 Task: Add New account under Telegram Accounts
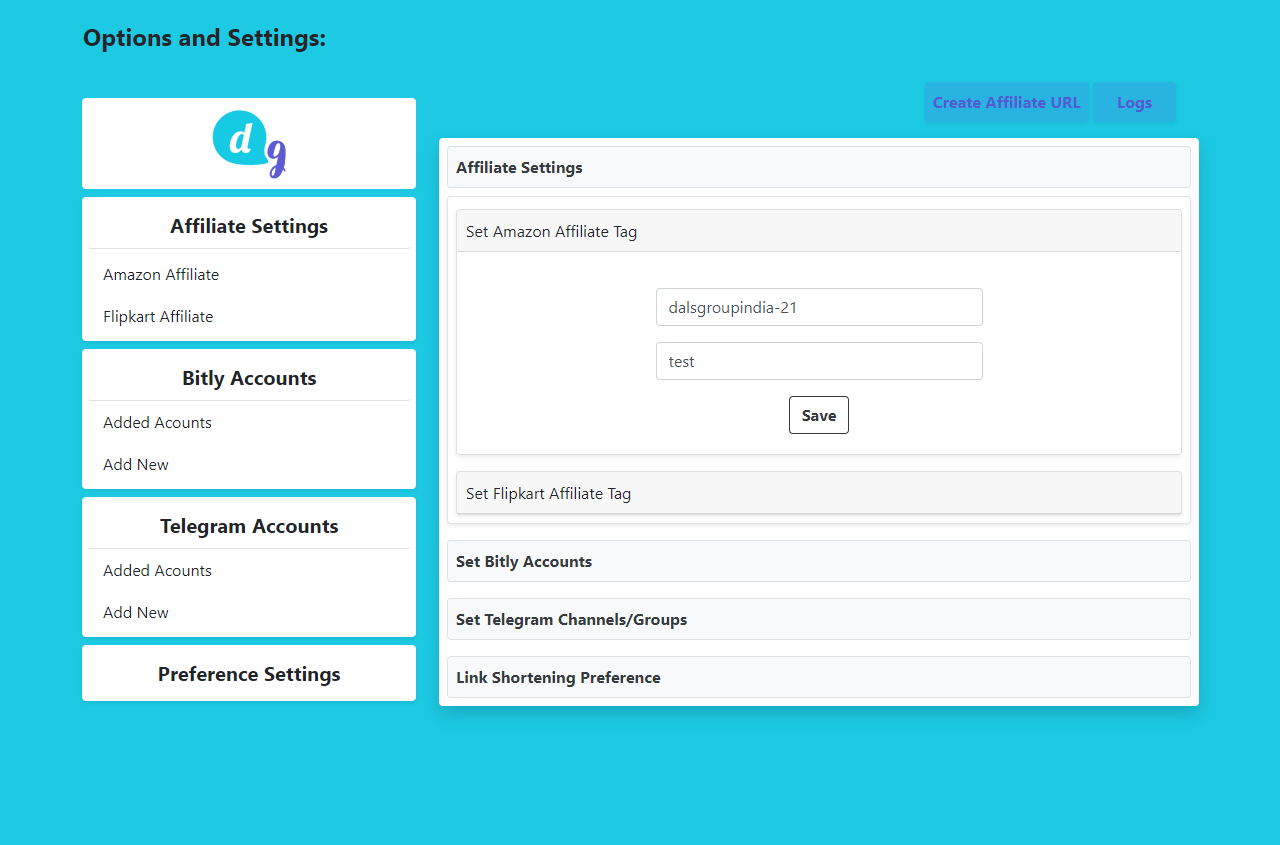[135, 612]
